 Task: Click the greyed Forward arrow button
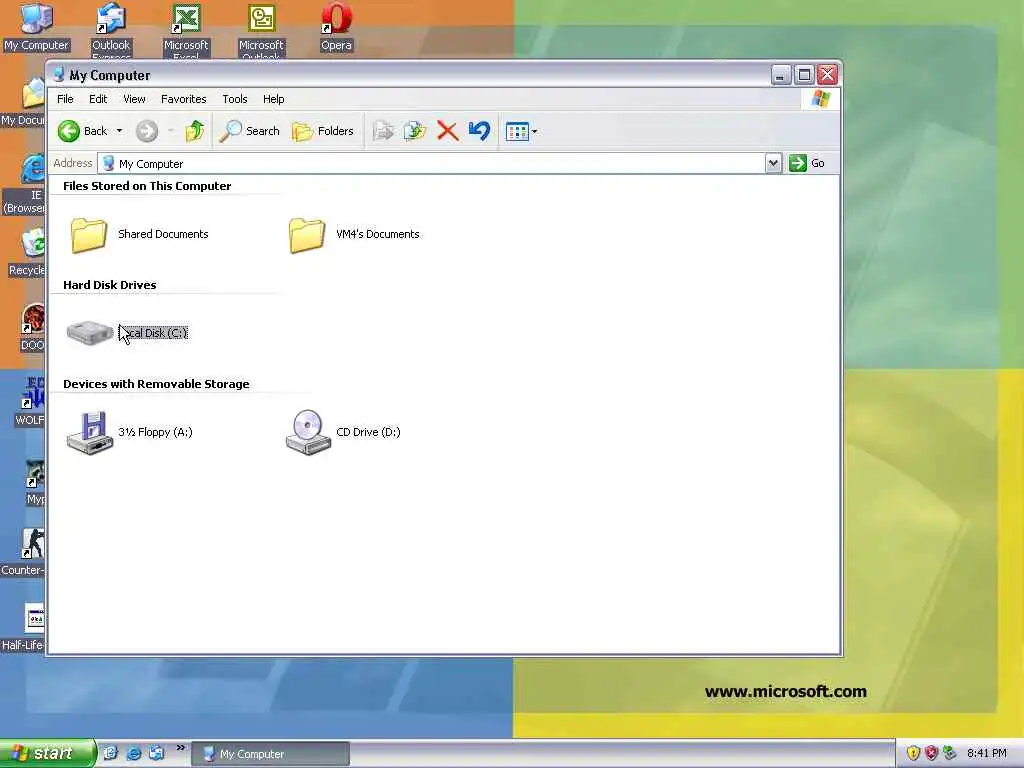[147, 131]
